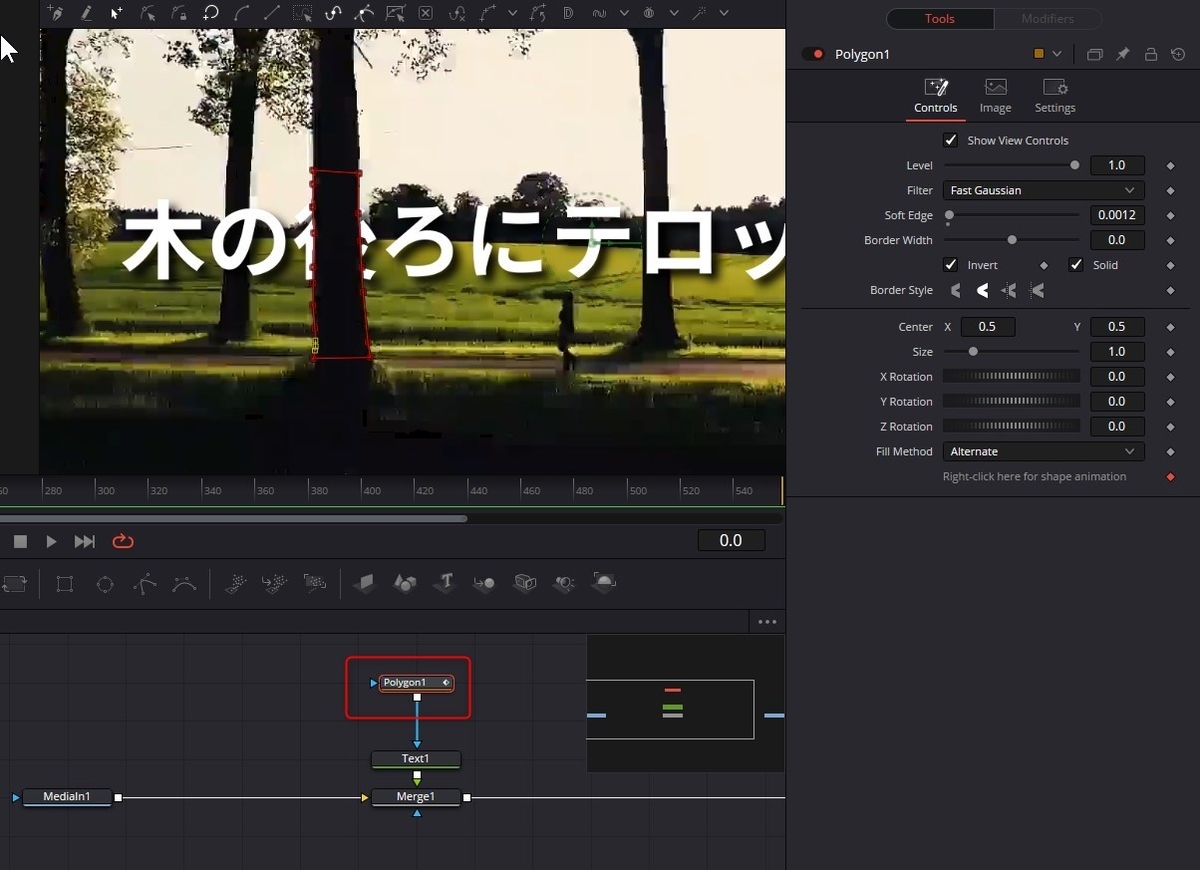Open the node editor three-dot options menu

pyautogui.click(x=767, y=622)
